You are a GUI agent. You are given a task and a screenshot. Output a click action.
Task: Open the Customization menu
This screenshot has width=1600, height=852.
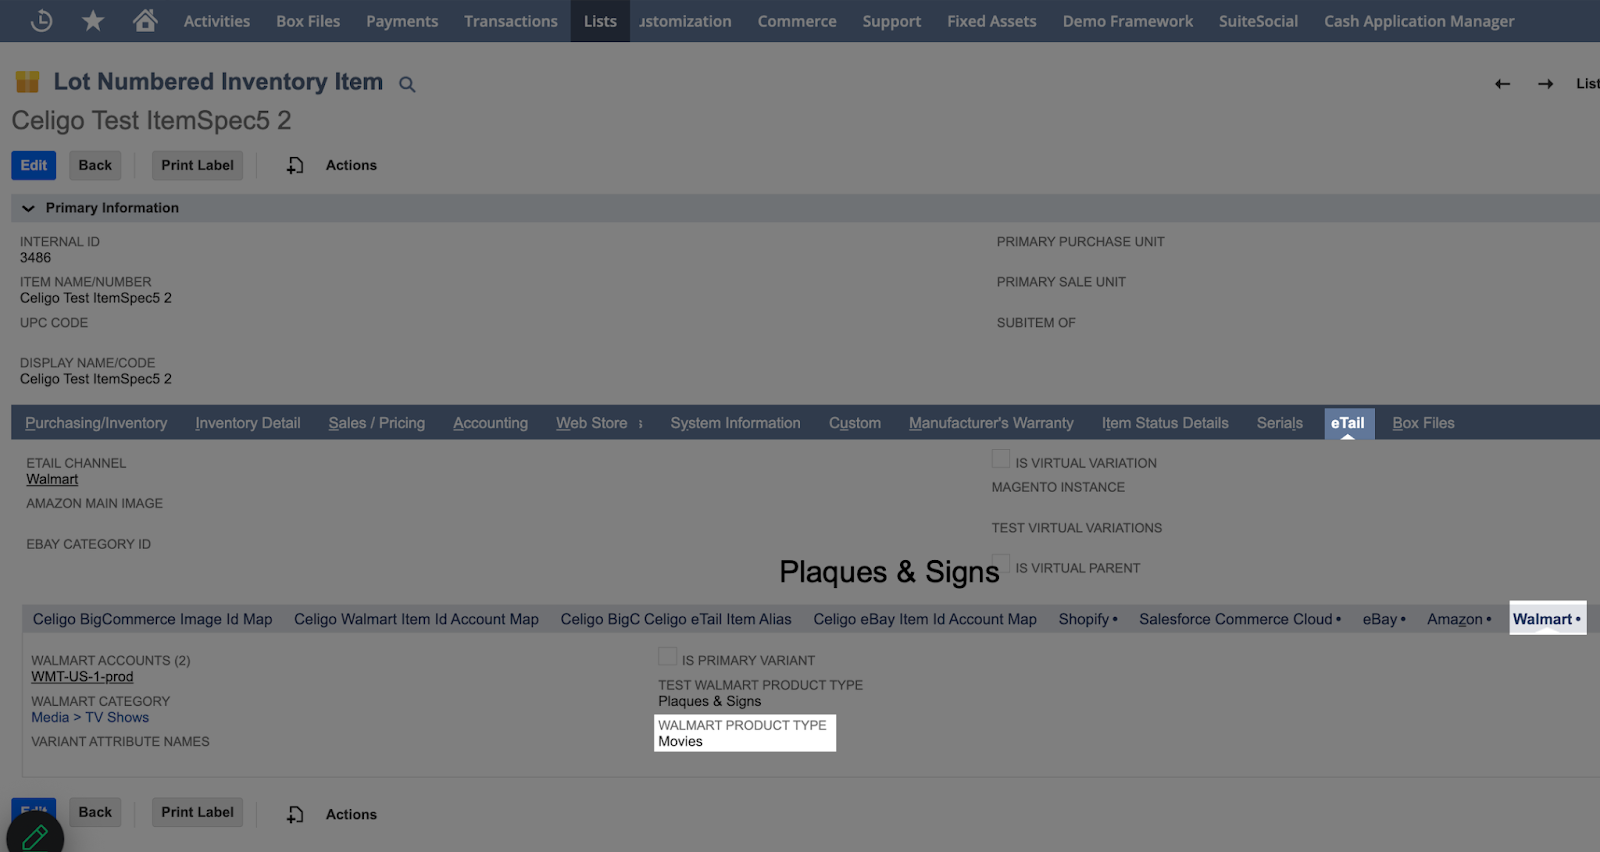686,21
